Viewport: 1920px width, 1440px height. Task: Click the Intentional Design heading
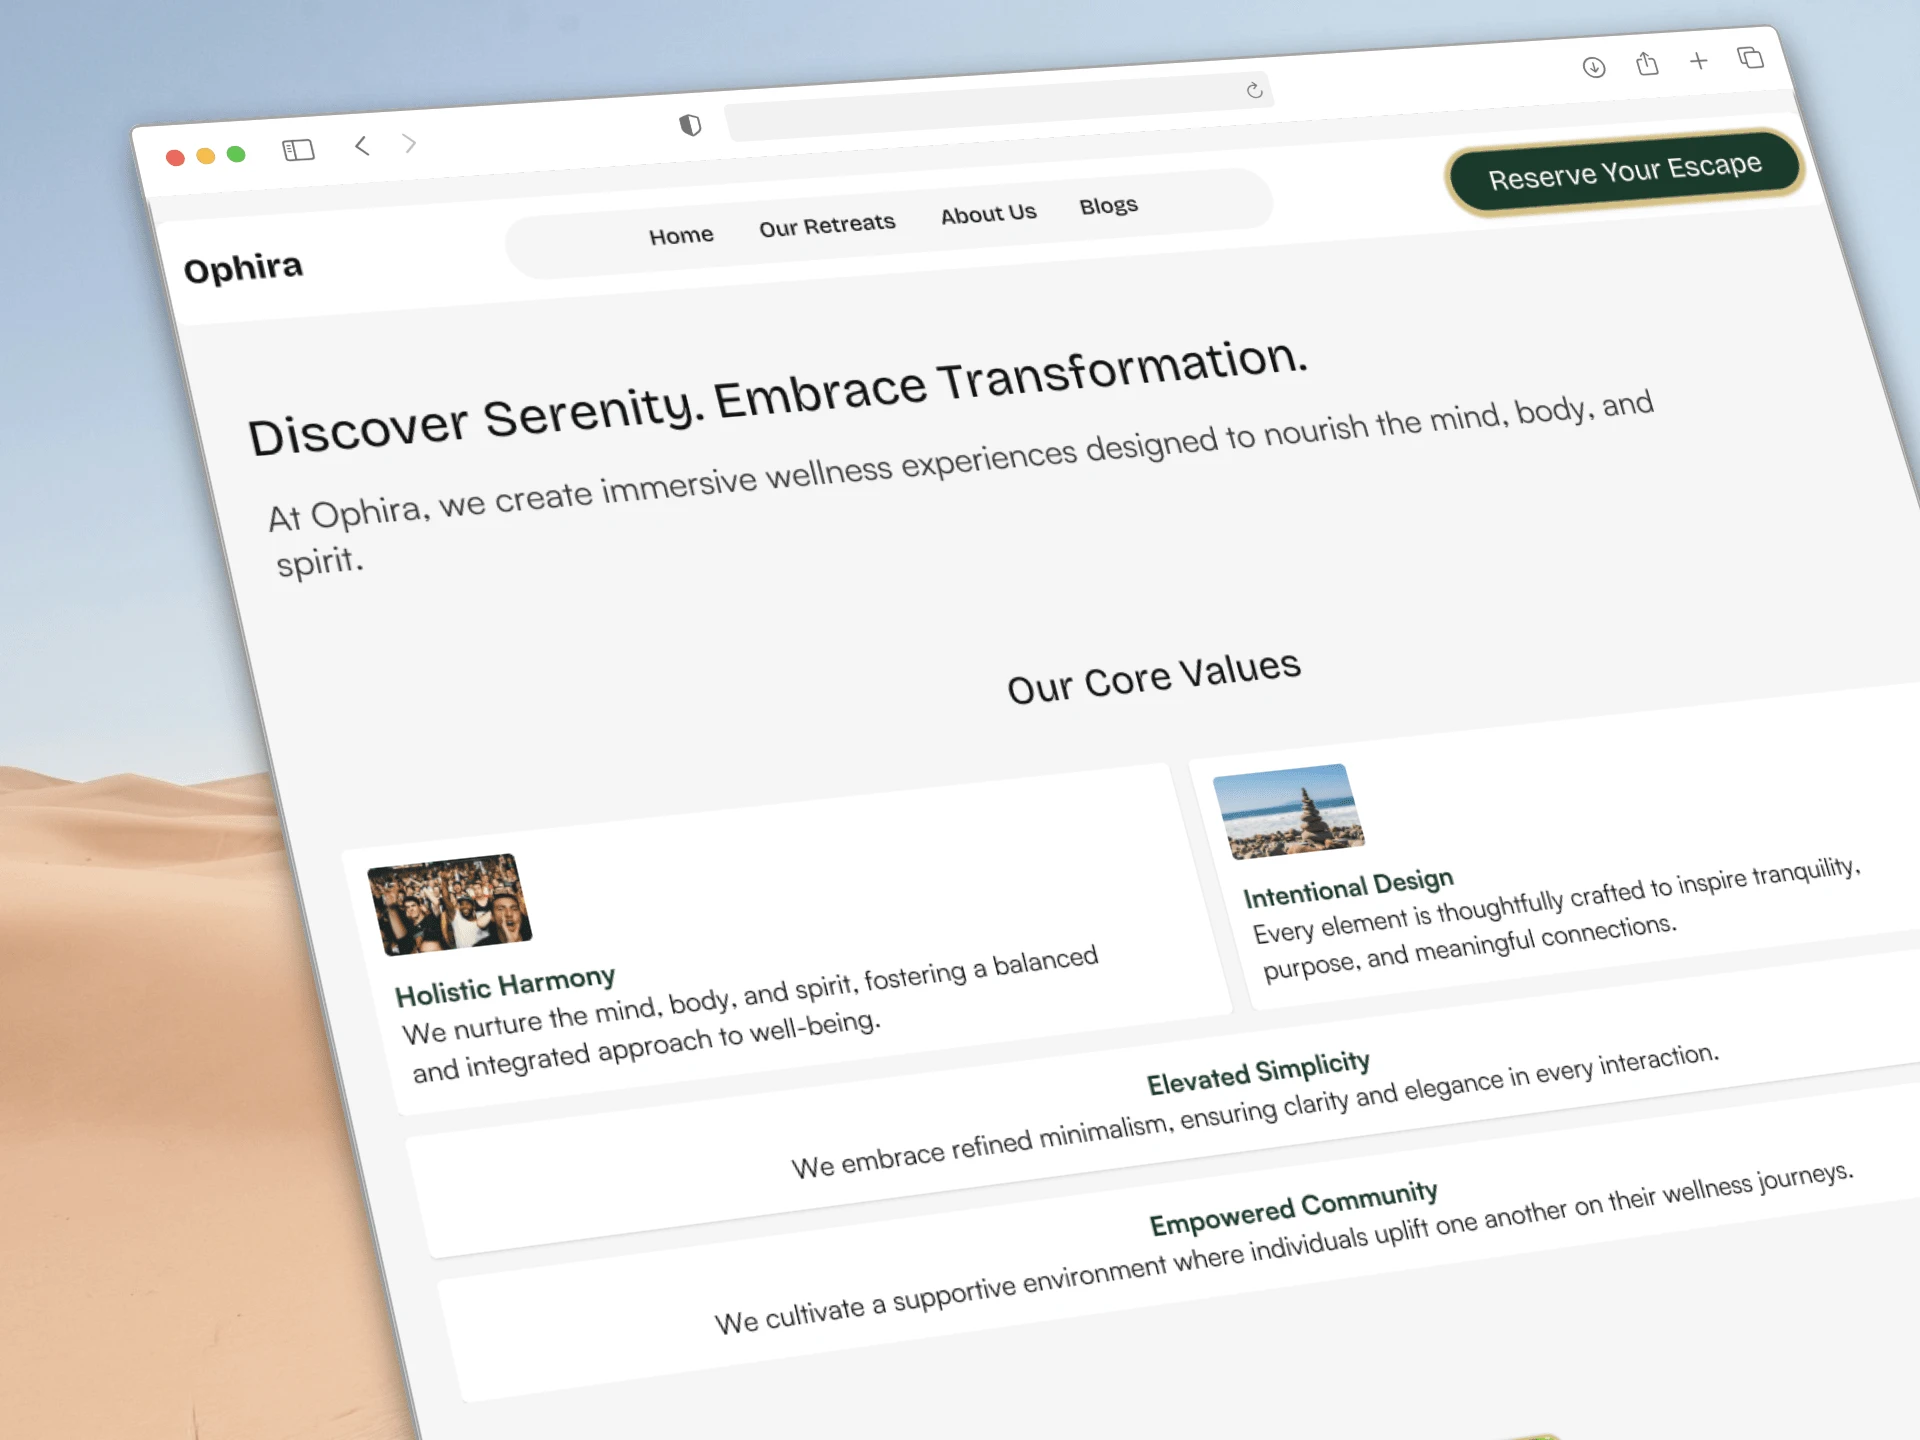coord(1348,888)
